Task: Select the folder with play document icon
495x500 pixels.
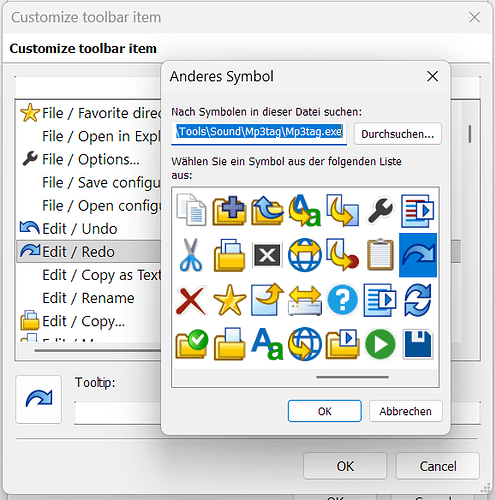Action: [x=342, y=344]
